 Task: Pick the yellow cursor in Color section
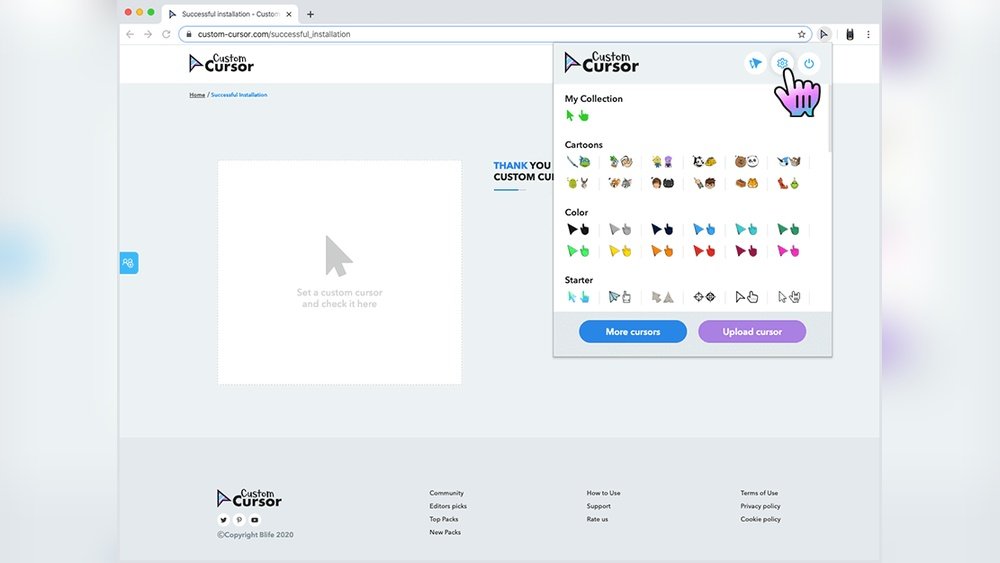(620, 251)
